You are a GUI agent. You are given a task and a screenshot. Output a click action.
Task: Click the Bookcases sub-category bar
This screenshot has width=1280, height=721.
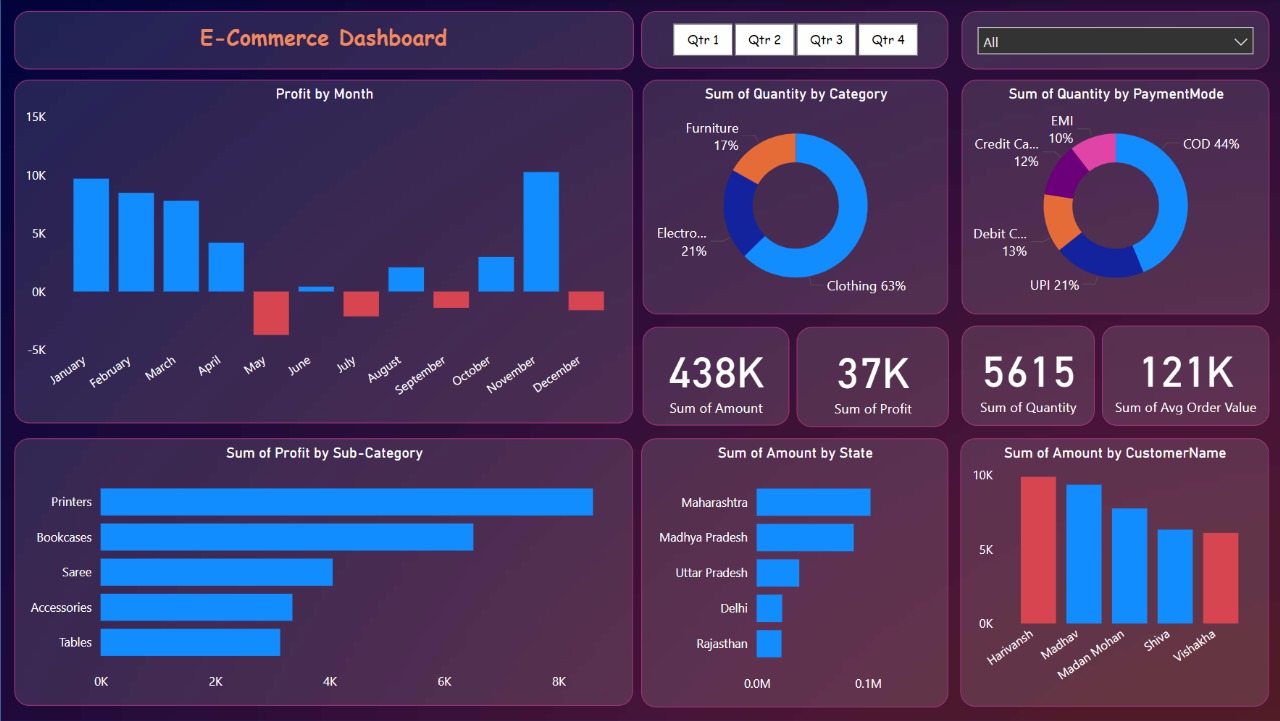[287, 537]
